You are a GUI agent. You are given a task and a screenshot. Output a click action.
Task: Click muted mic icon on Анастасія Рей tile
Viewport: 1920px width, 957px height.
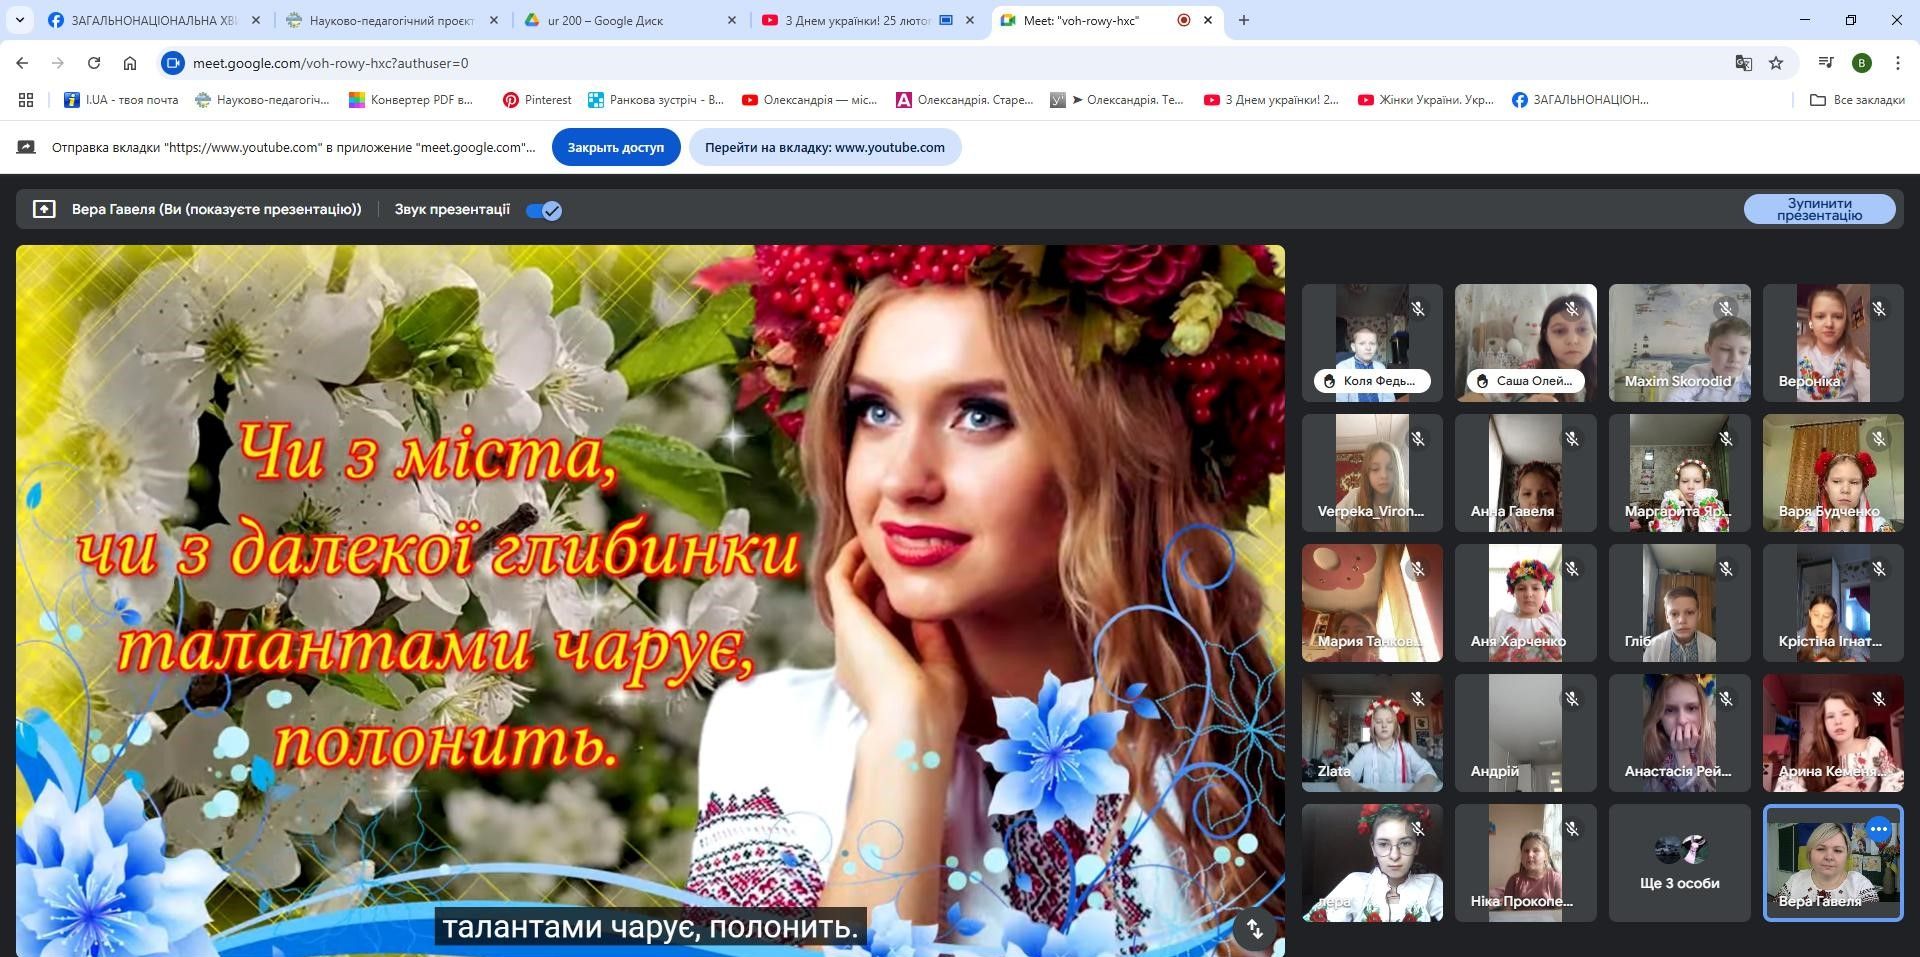click(x=1726, y=699)
